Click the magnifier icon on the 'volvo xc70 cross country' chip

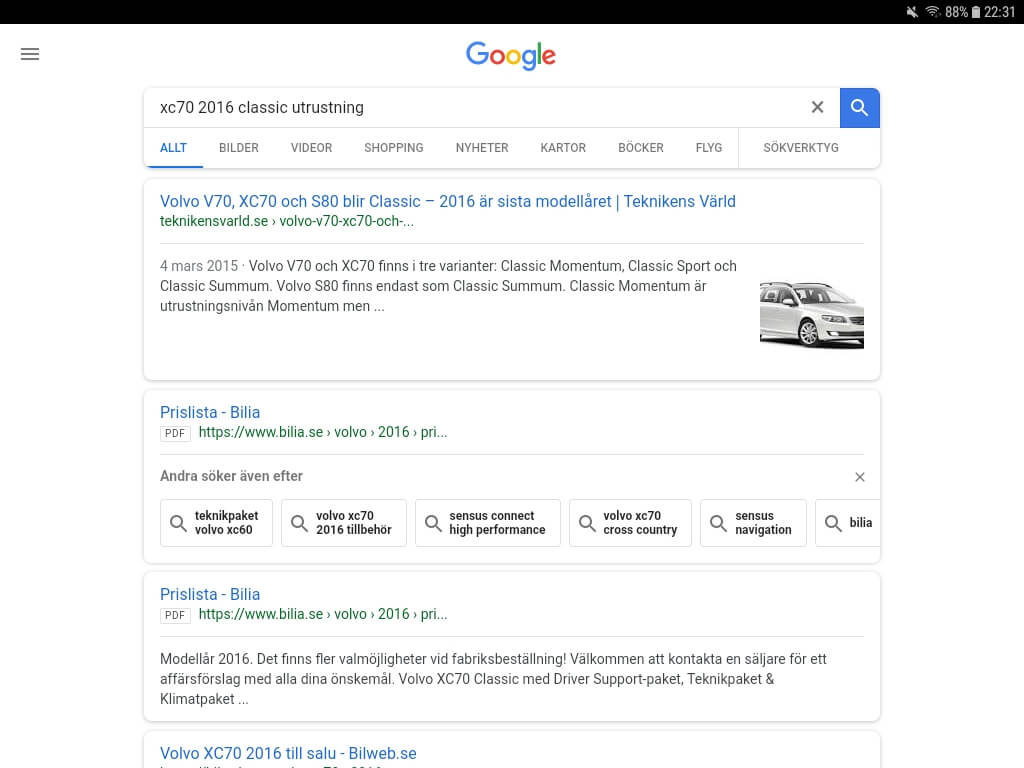(588, 523)
